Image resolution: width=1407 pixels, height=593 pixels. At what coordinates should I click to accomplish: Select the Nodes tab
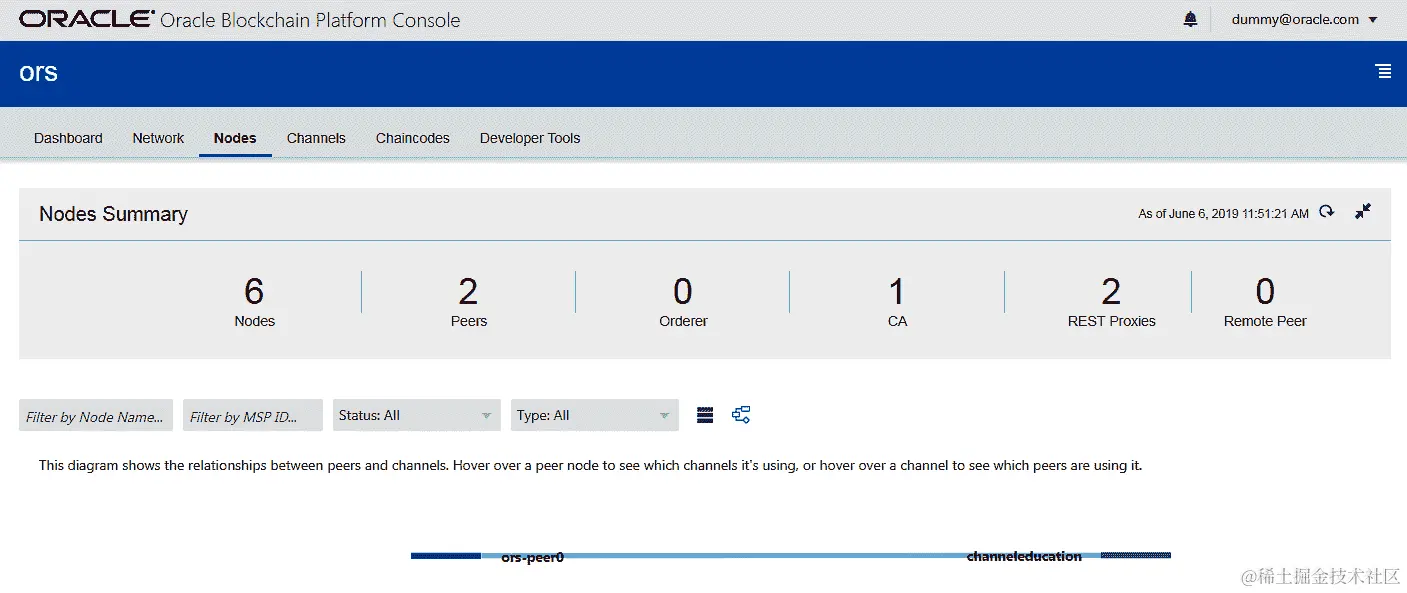pos(235,138)
